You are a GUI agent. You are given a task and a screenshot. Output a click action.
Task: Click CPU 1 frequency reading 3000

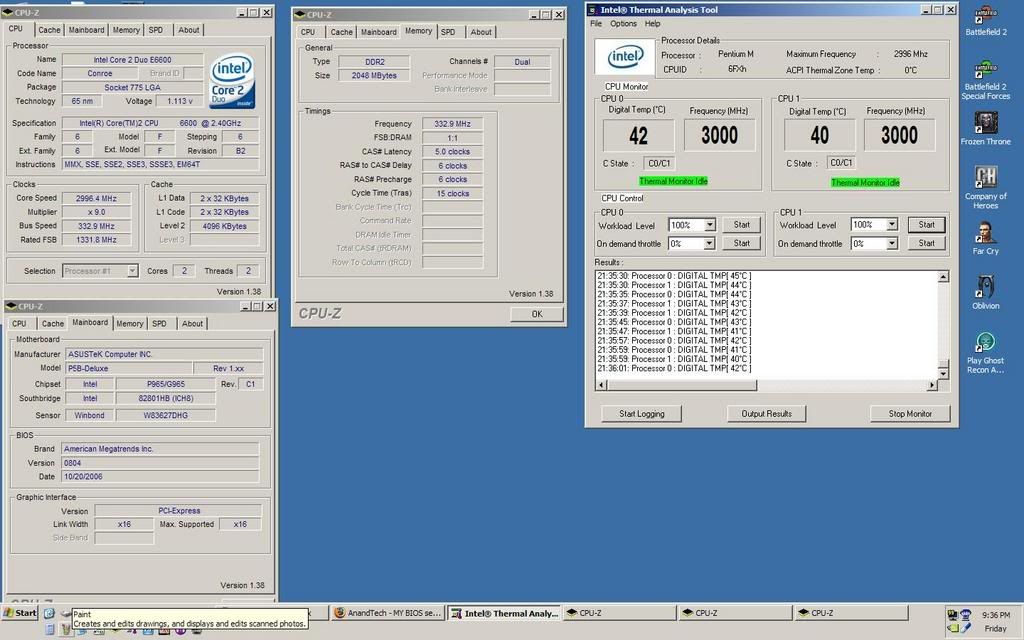click(x=899, y=135)
